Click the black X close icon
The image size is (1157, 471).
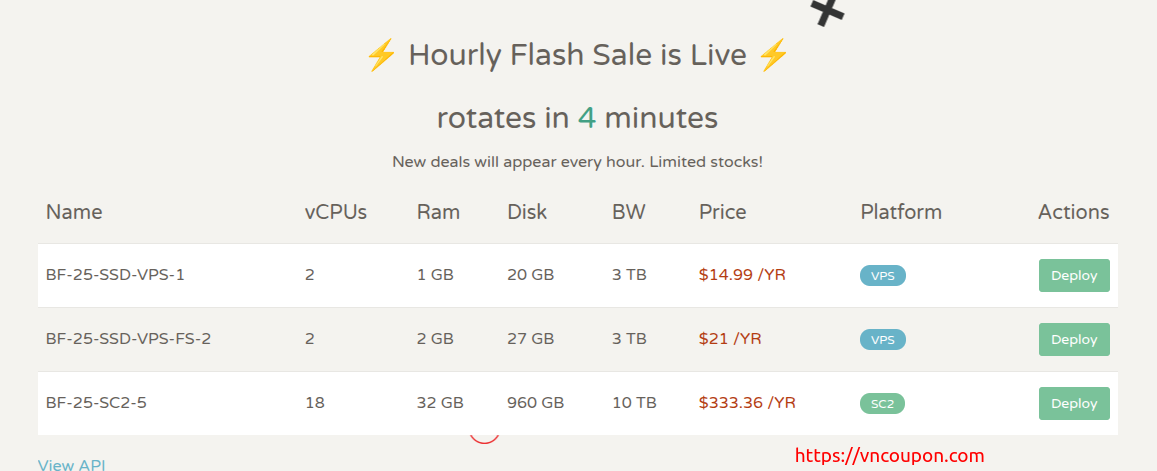[x=828, y=10]
